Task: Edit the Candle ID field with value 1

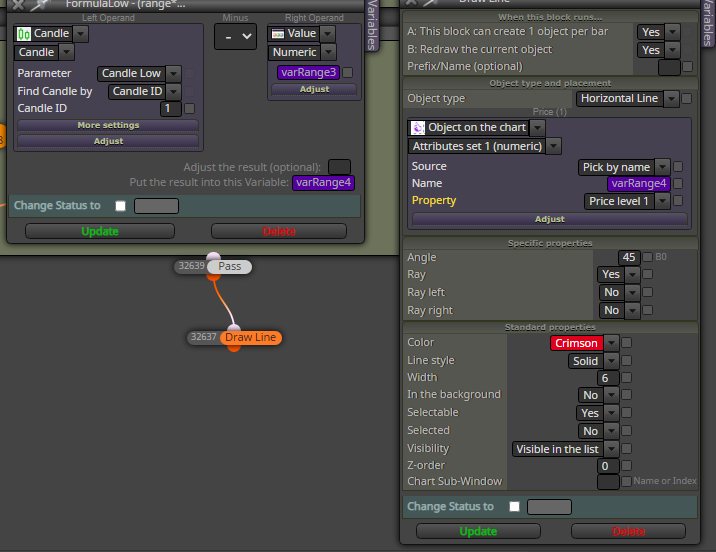Action: coord(171,109)
